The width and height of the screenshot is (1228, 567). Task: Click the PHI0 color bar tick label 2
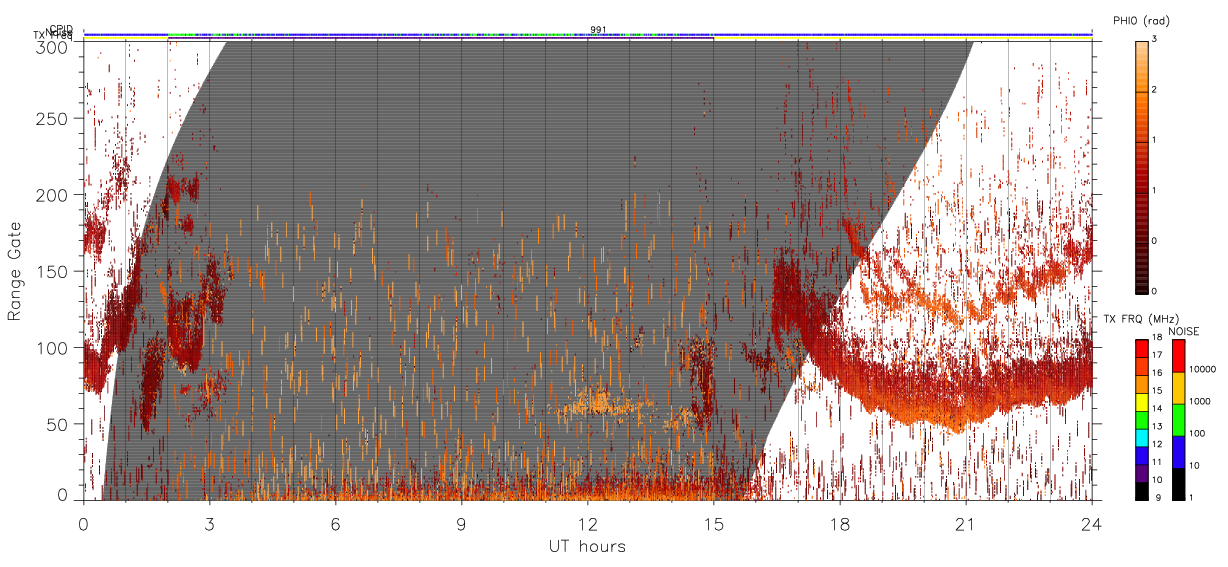click(1155, 91)
